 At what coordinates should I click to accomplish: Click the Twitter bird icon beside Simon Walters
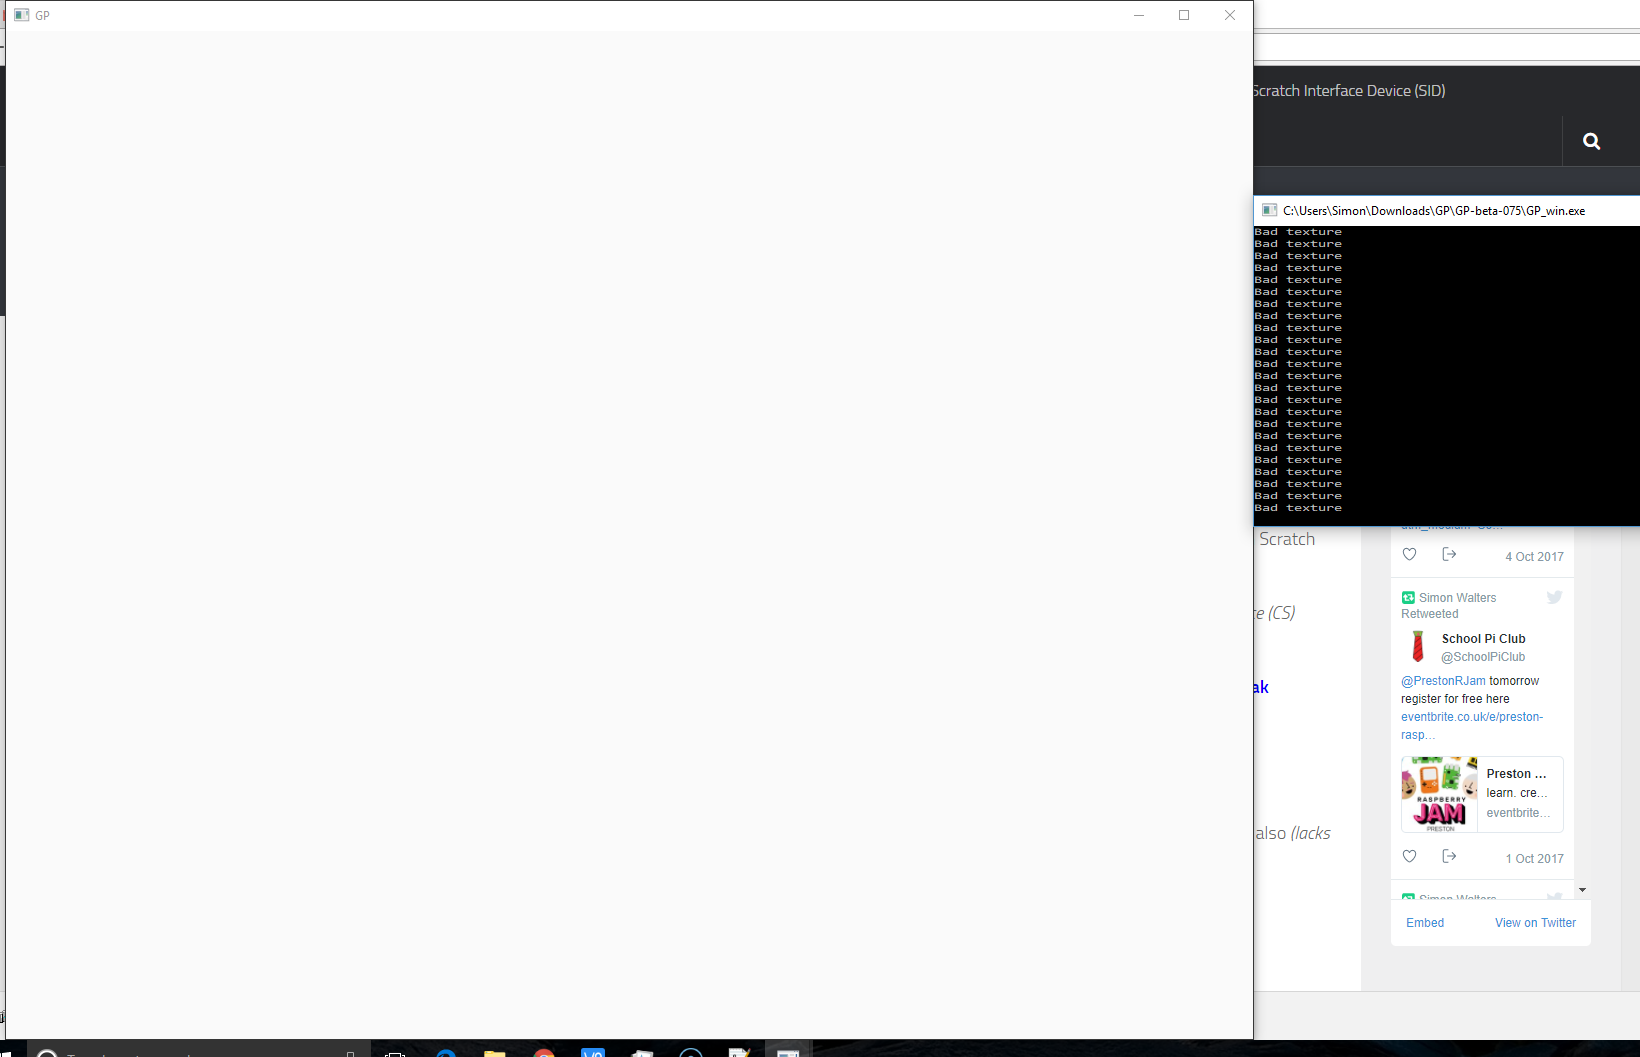1554,597
